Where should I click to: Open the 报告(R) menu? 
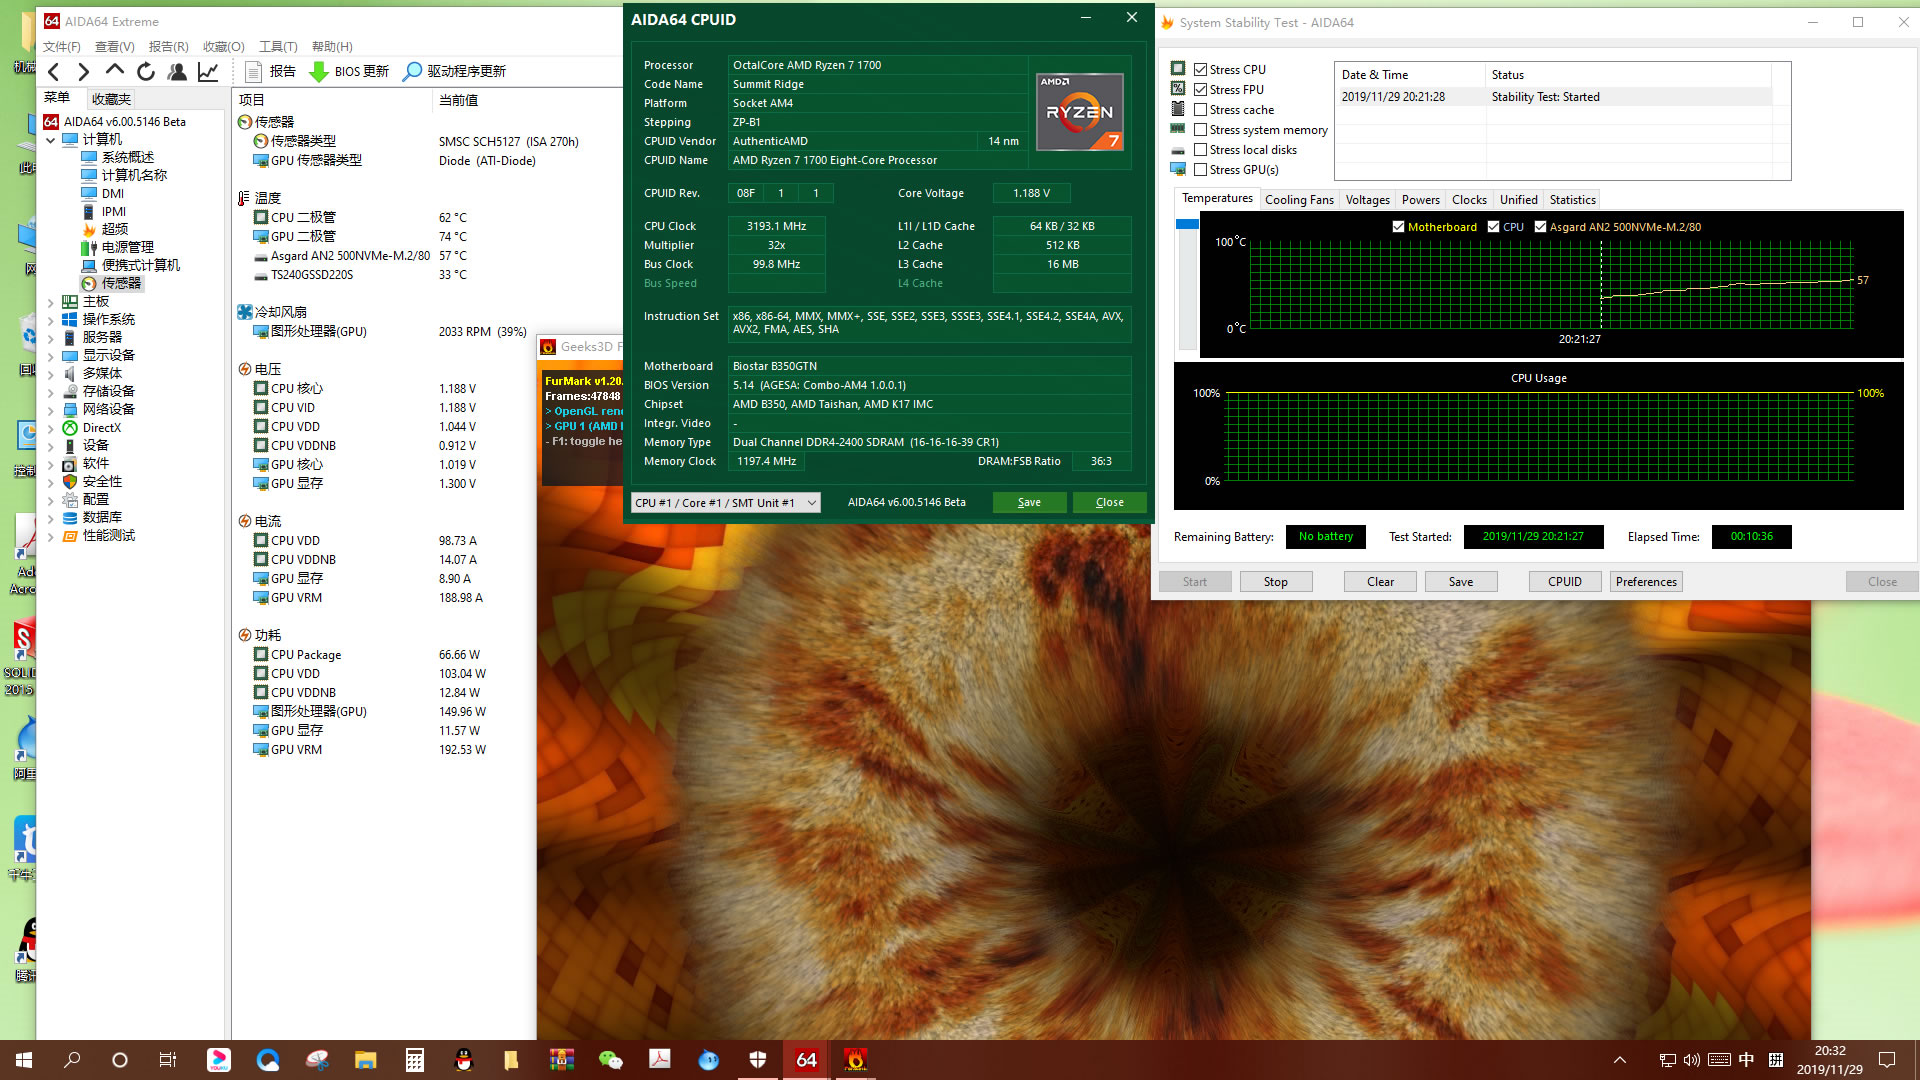click(168, 47)
